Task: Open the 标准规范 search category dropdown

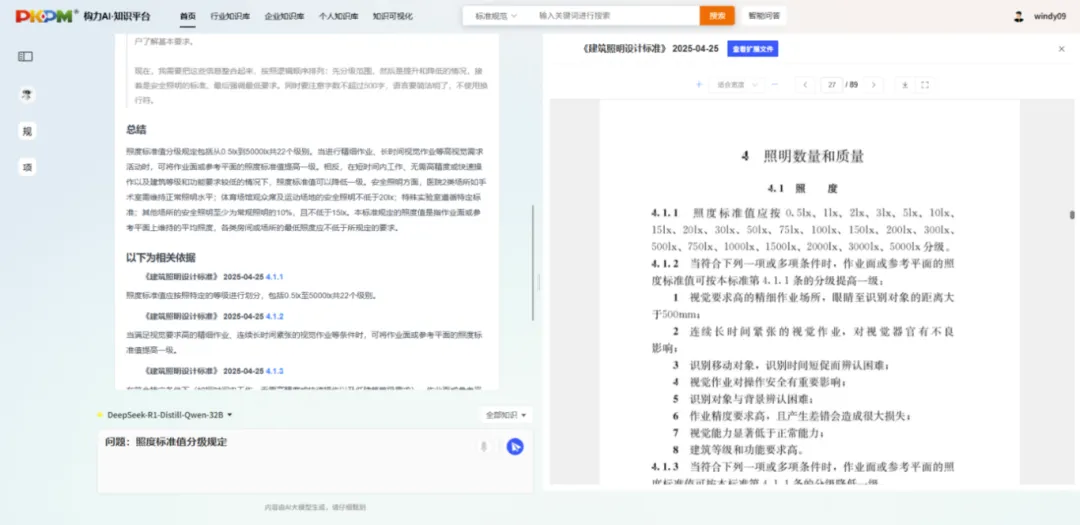Action: [x=495, y=16]
